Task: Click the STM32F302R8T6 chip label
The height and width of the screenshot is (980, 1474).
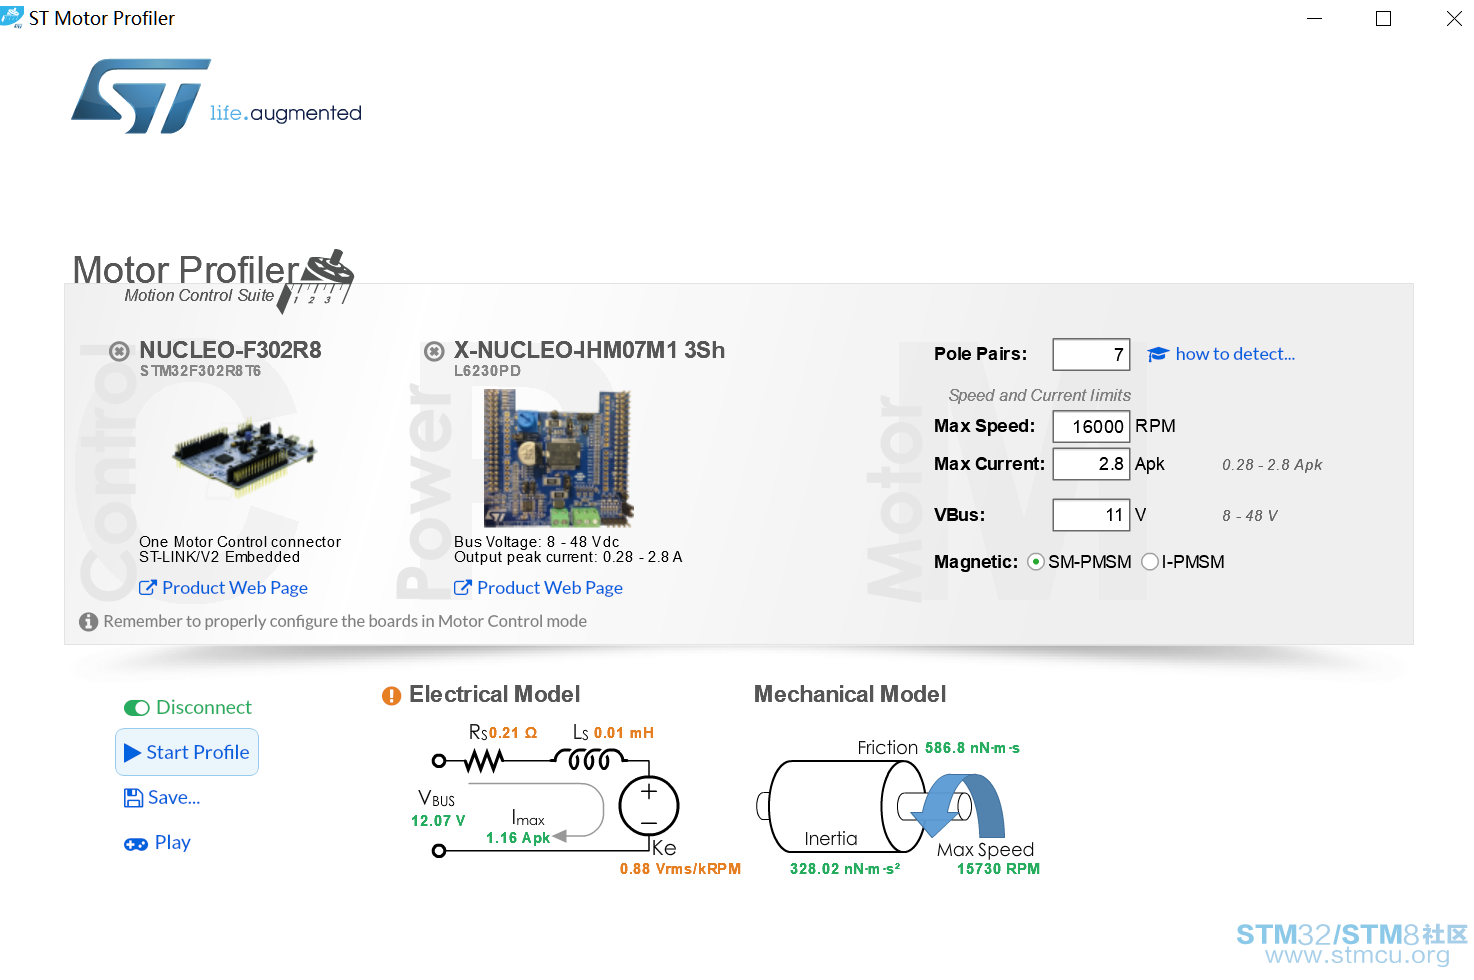Action: pyautogui.click(x=200, y=371)
